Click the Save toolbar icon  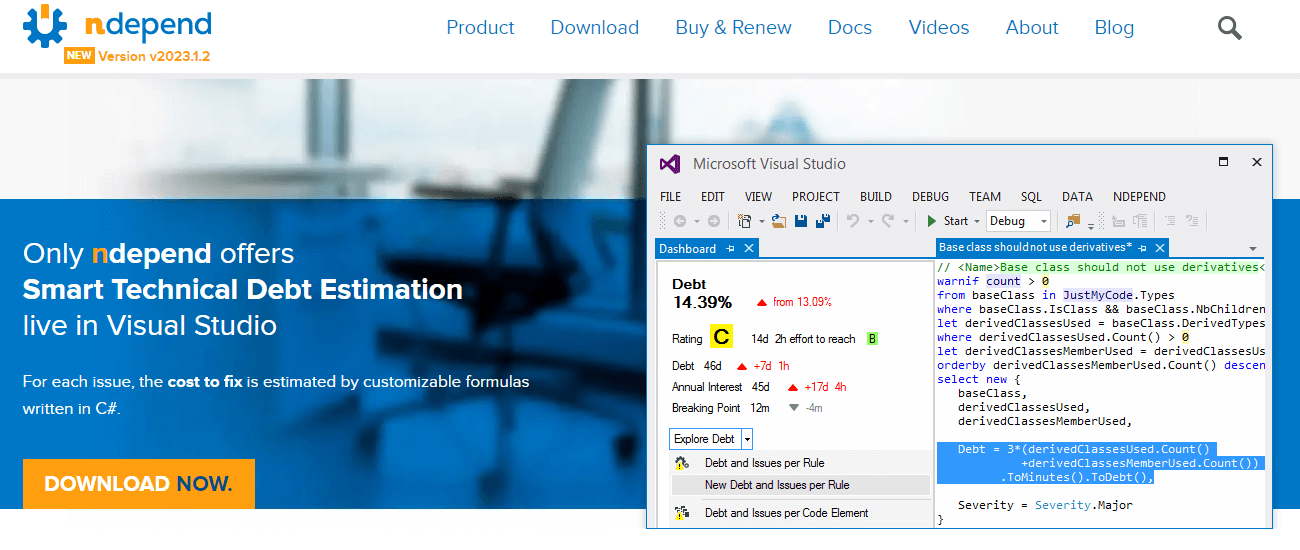pos(801,221)
